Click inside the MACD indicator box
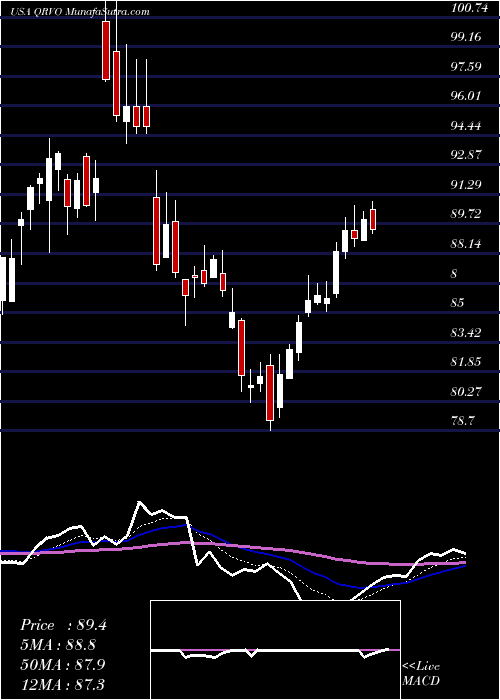Screen dimensions: 500x700 tap(275, 650)
